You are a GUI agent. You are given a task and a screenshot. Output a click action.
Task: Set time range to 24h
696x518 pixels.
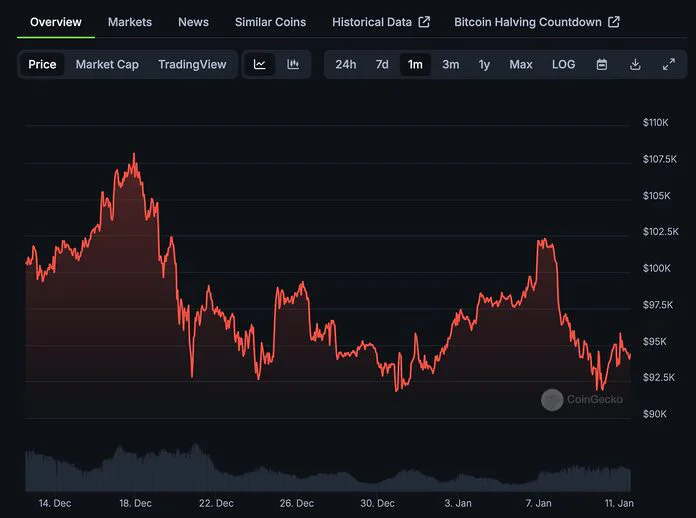point(346,65)
